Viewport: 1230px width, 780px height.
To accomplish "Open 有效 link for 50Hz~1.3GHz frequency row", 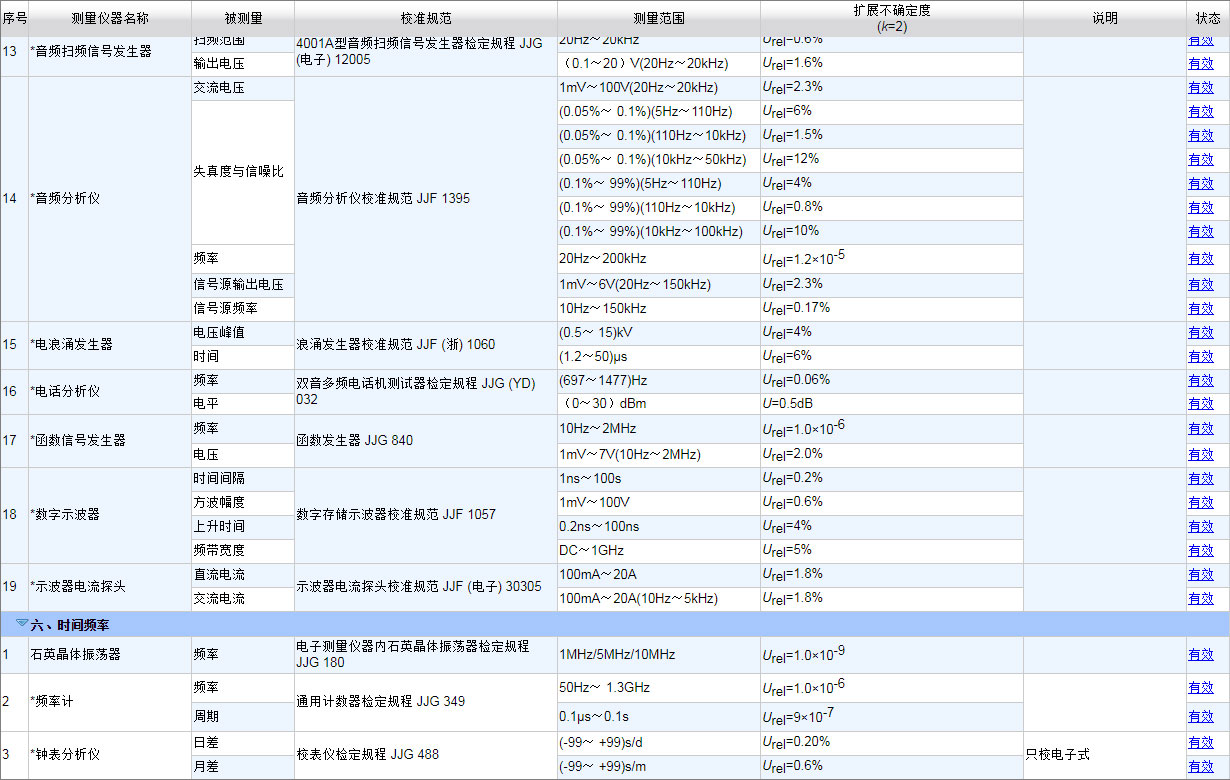I will point(1200,688).
